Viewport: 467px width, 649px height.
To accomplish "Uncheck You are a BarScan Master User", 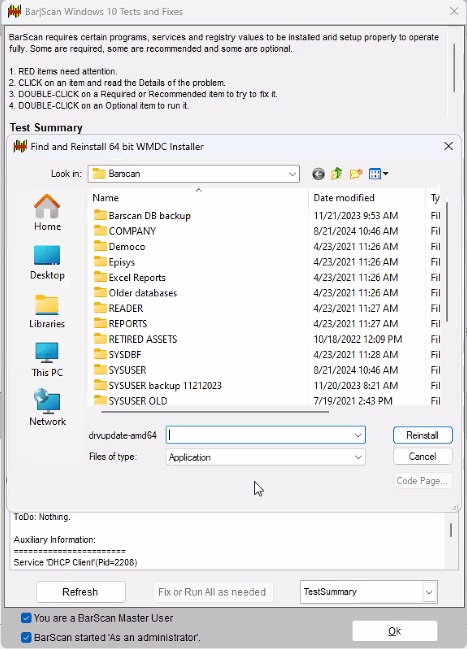I will click(x=26, y=618).
